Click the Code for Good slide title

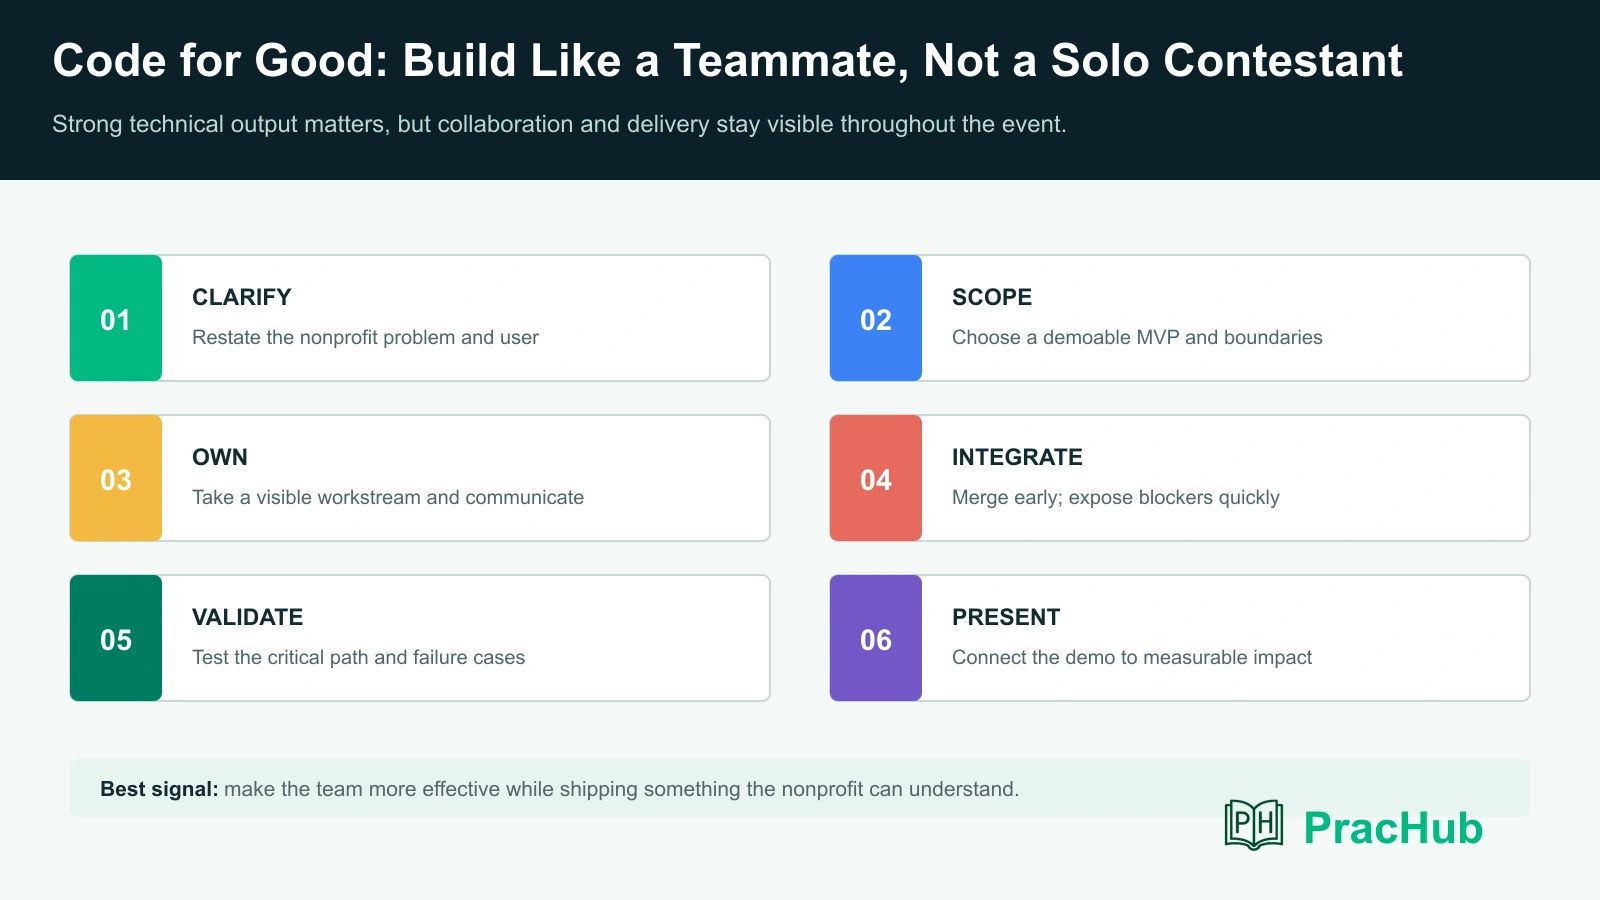pyautogui.click(x=728, y=60)
